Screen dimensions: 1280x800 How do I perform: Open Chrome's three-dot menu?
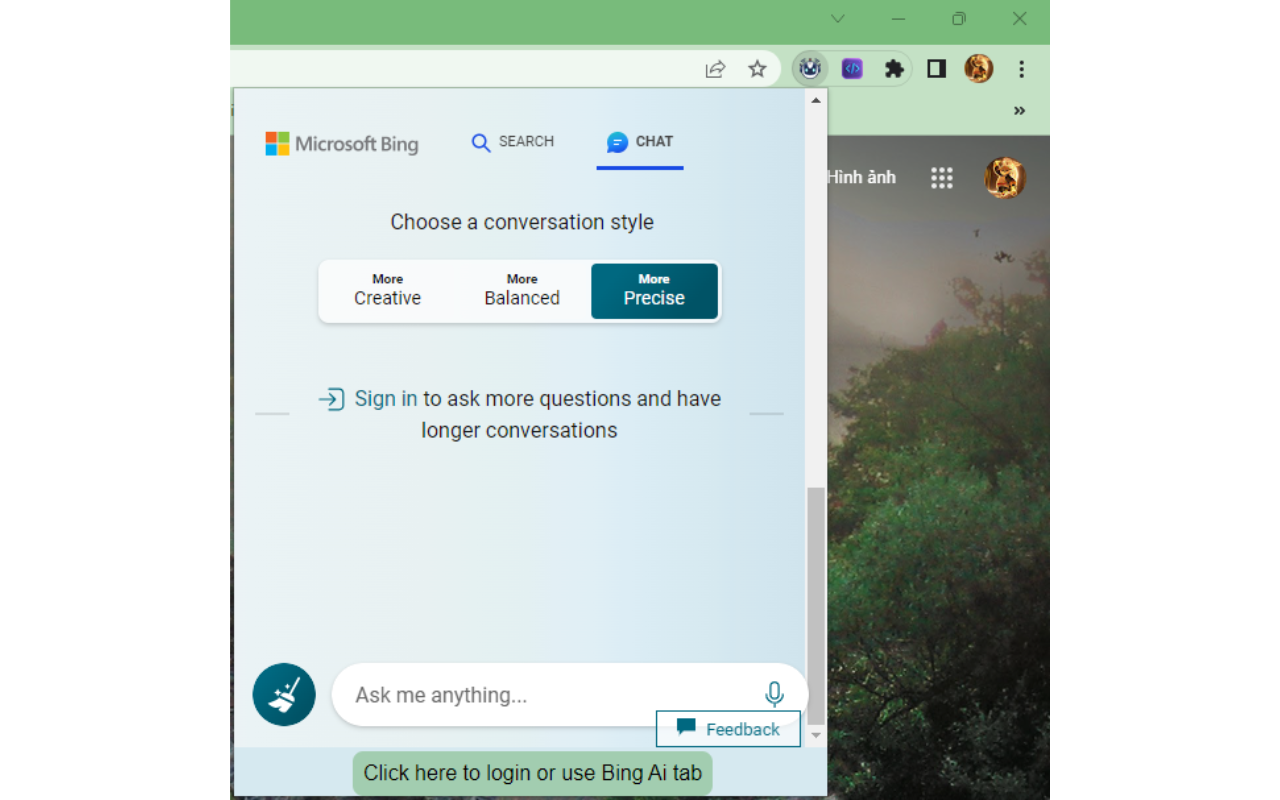[x=1021, y=68]
